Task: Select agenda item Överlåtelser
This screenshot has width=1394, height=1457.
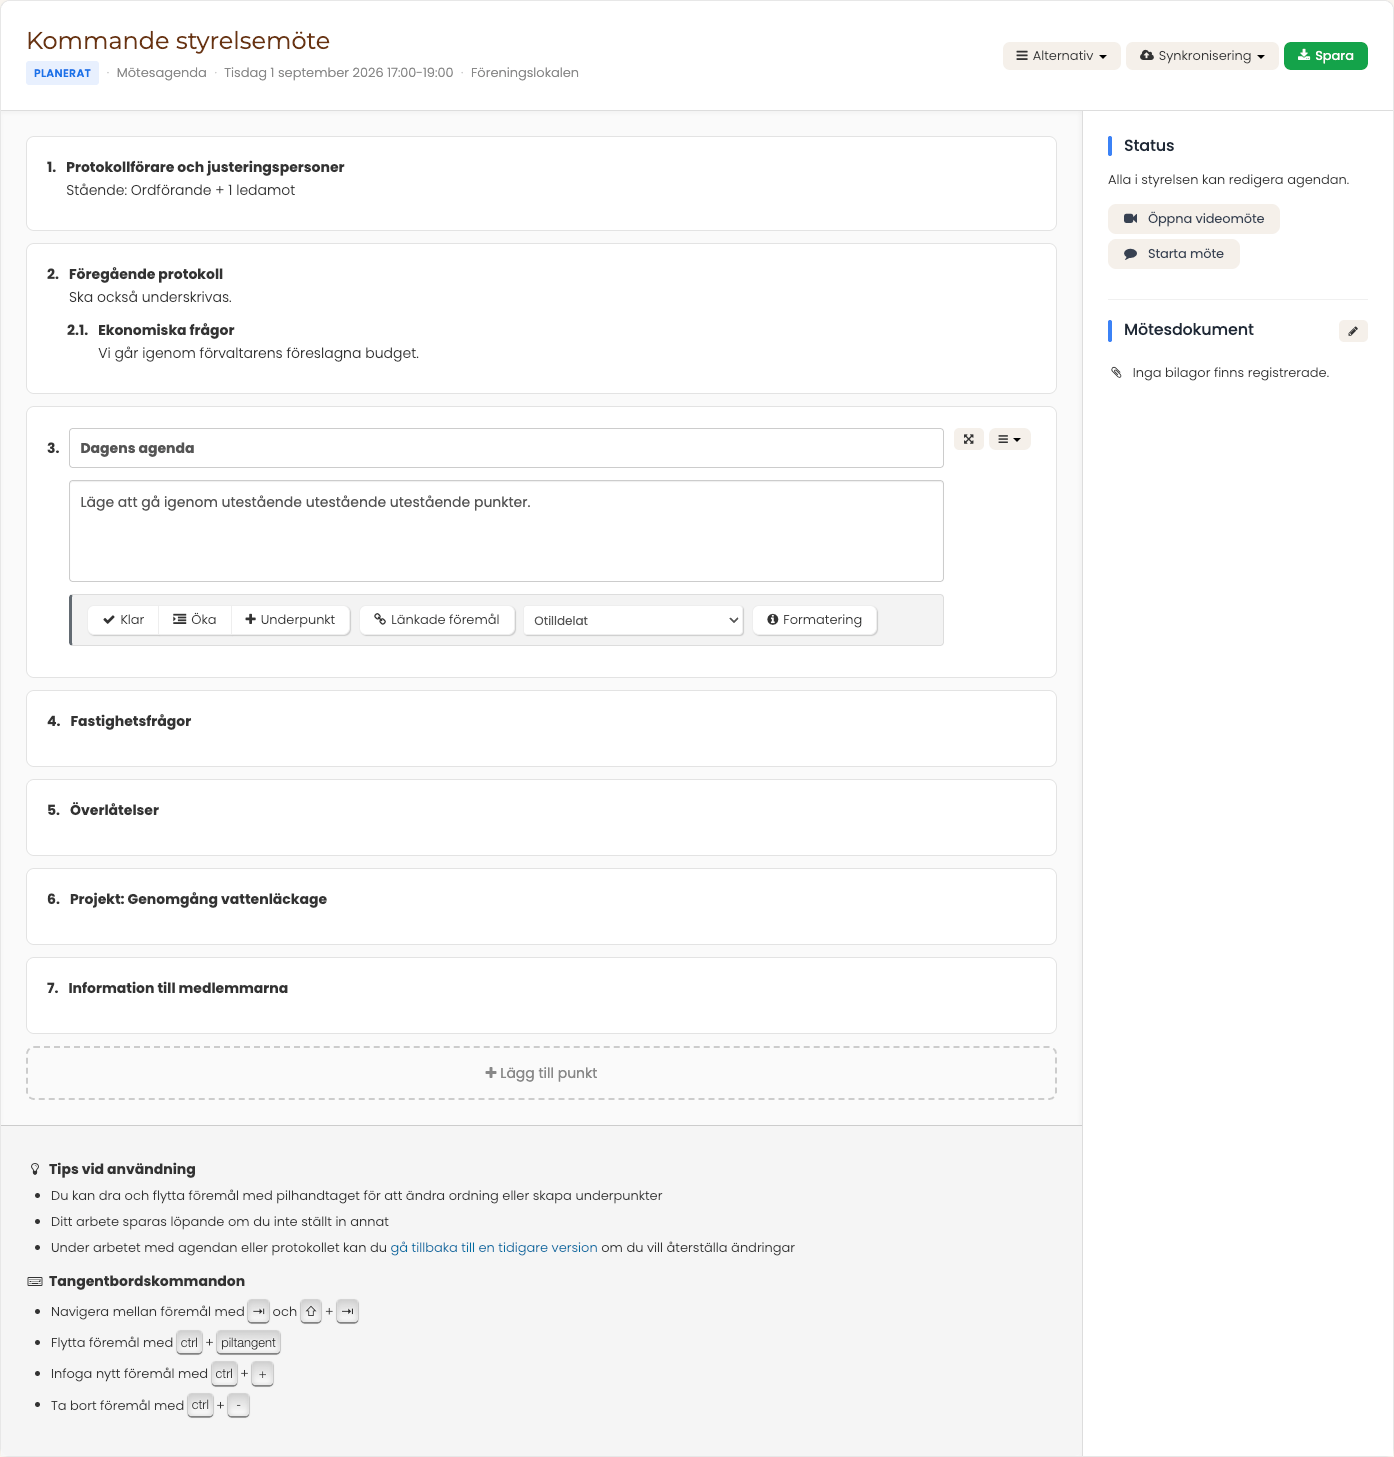Action: [x=541, y=818]
